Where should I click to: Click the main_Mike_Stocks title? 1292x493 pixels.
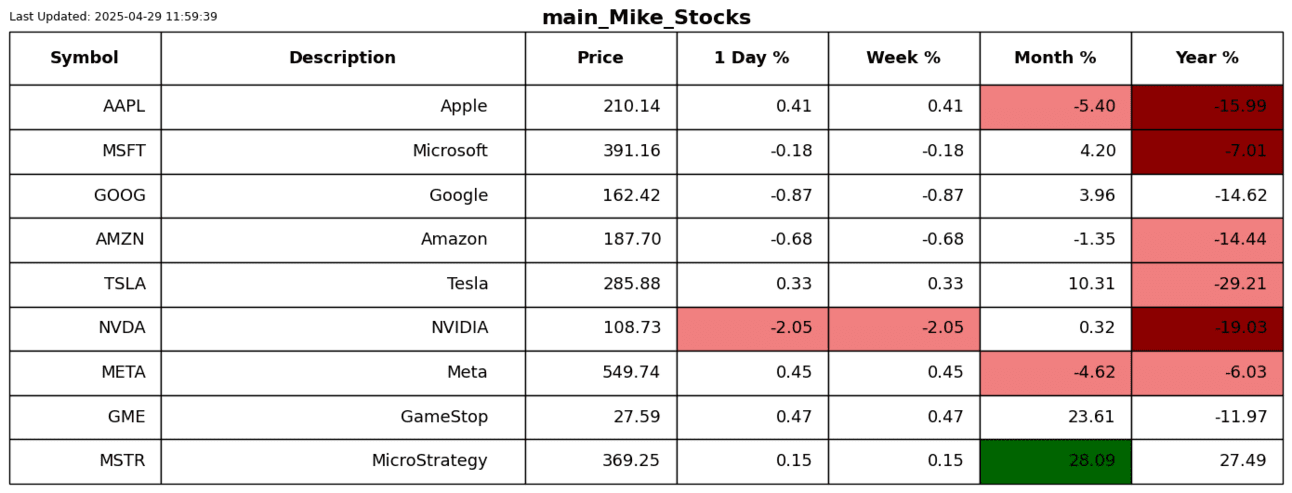pos(646,18)
